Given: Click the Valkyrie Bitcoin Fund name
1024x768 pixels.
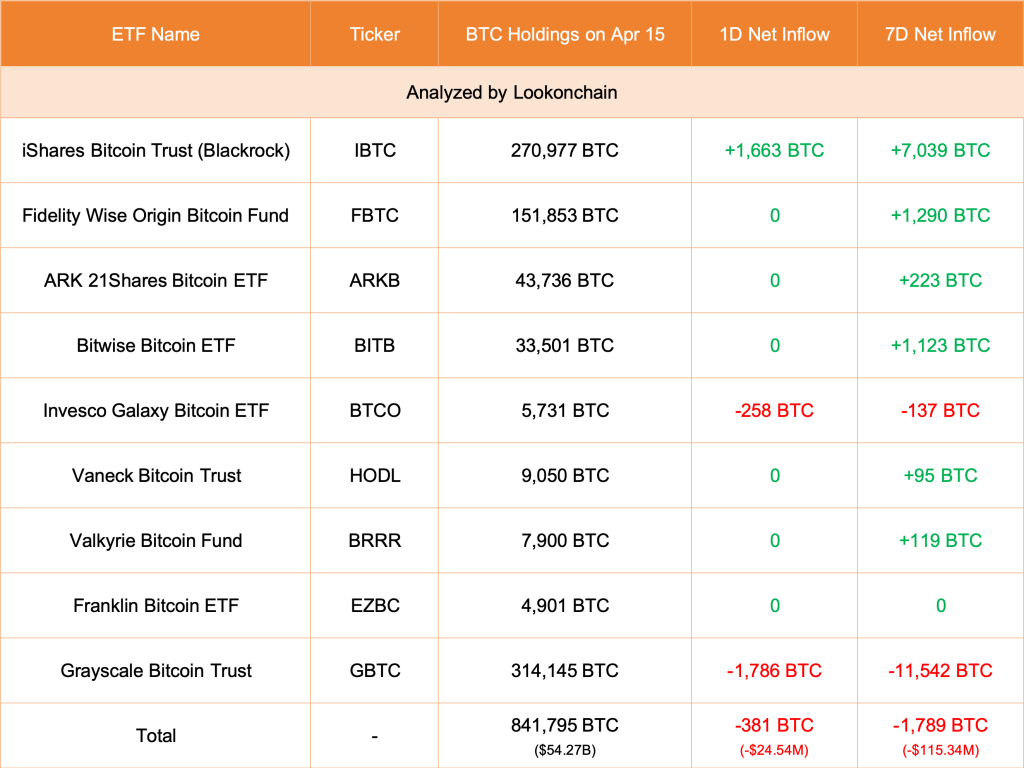Looking at the screenshot, I should point(155,541).
